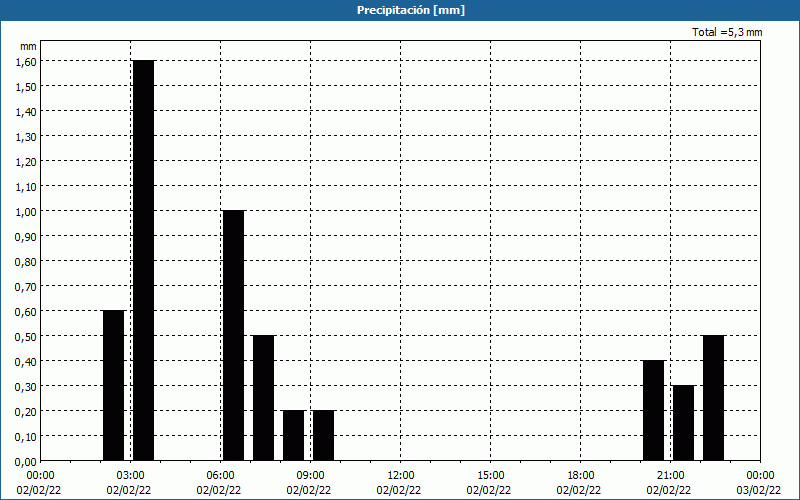
Task: Click the '15:00' time label
Action: pyautogui.click(x=490, y=476)
